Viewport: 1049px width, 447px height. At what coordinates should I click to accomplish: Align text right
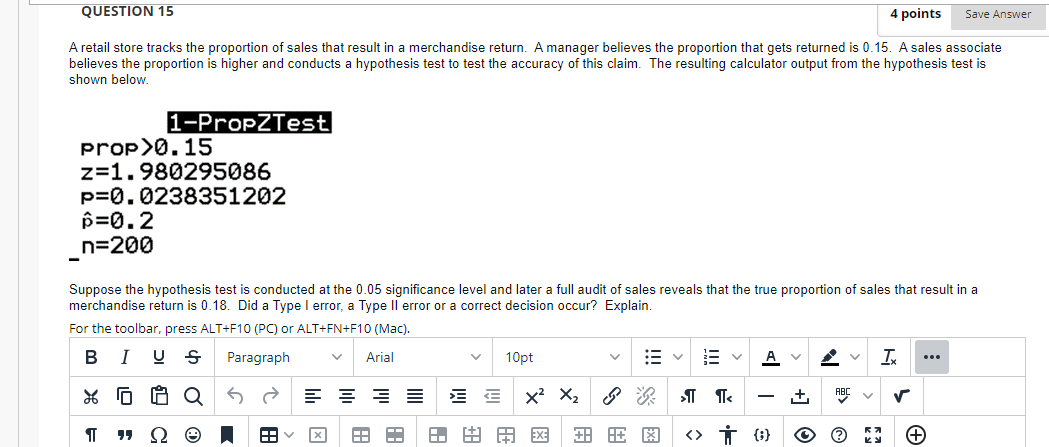[380, 397]
